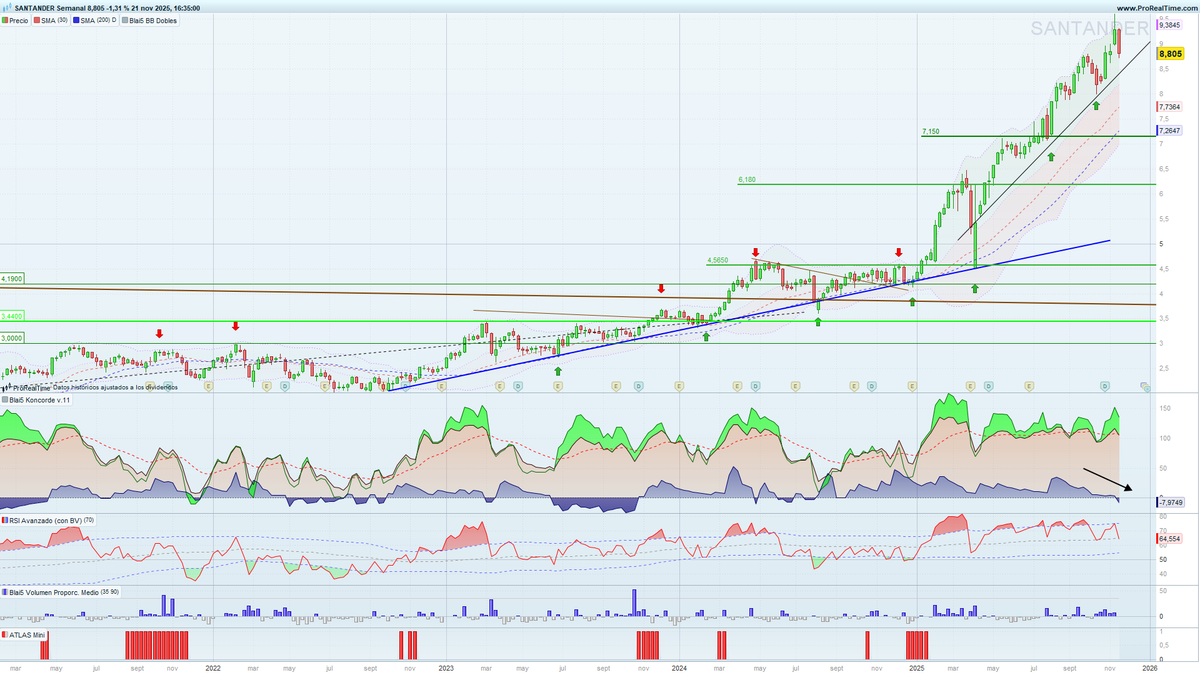
Task: Click the 2024 label on time axis
Action: (x=679, y=666)
